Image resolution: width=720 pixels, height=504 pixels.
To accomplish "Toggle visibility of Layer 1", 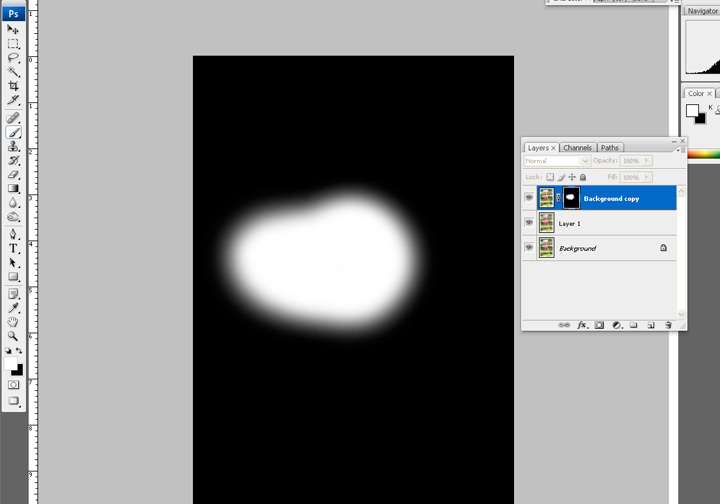I will (530, 223).
